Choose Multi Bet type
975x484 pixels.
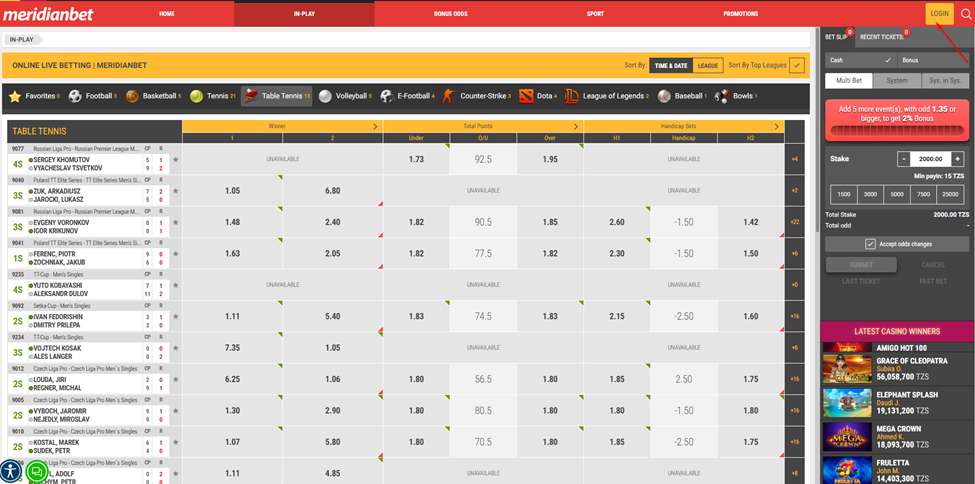(849, 81)
